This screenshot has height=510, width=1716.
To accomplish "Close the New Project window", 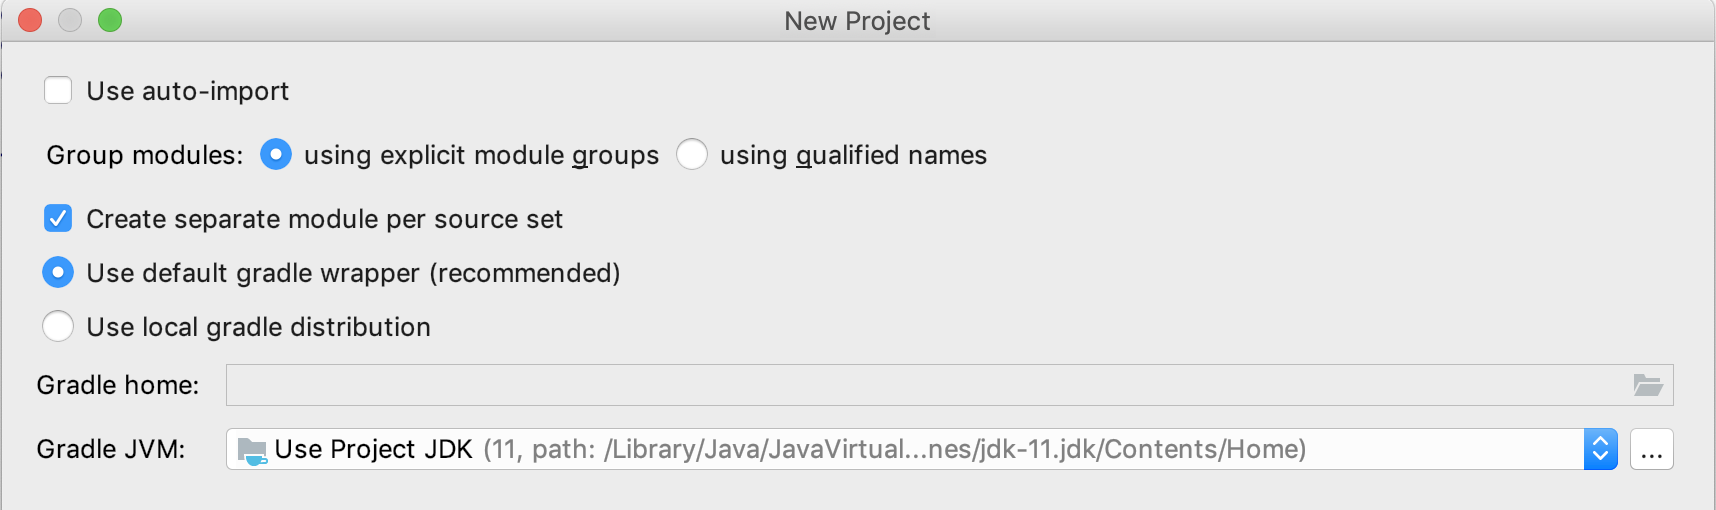I will 30,20.
